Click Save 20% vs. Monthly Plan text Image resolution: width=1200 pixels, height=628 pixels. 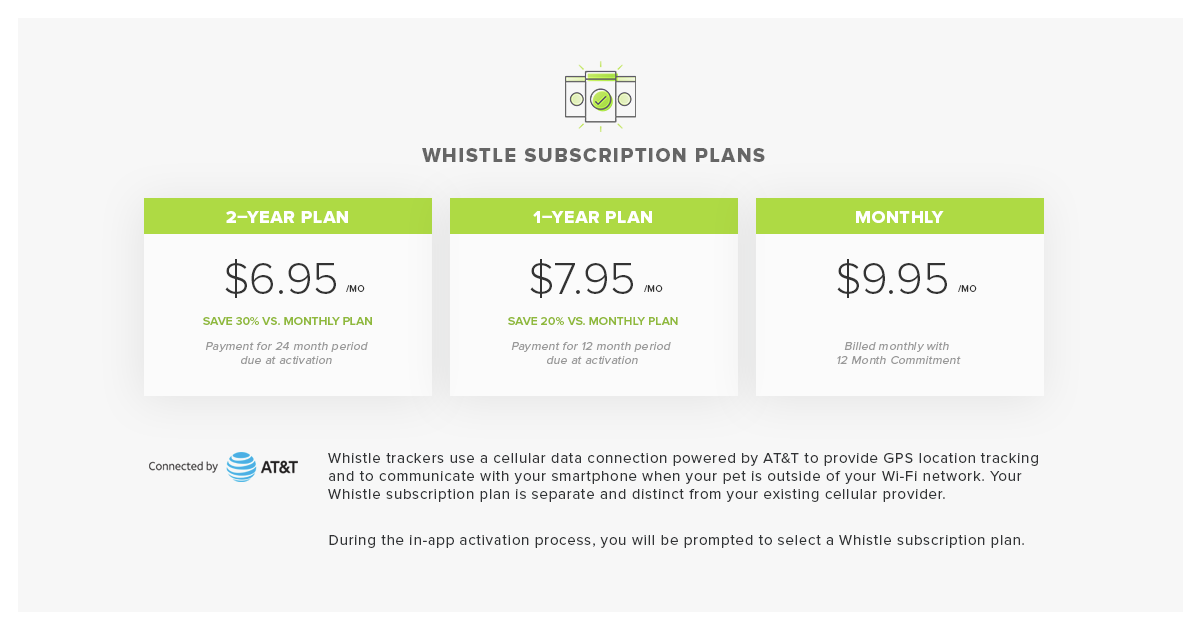(593, 322)
